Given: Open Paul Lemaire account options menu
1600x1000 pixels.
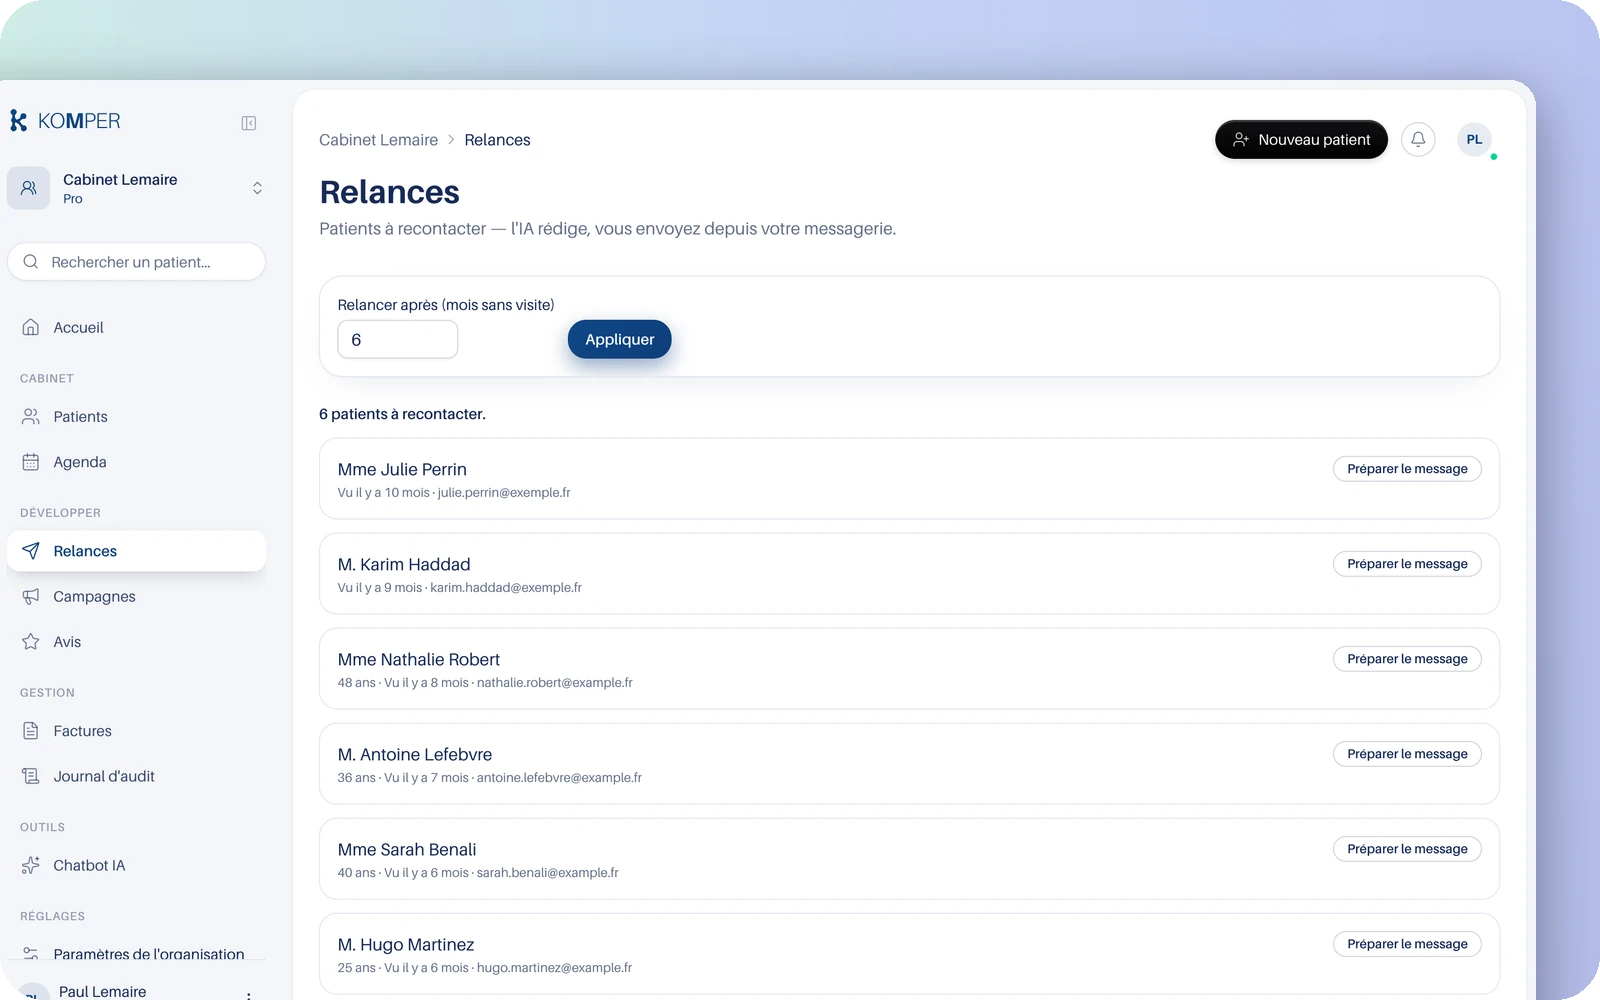Looking at the screenshot, I should click(248, 995).
